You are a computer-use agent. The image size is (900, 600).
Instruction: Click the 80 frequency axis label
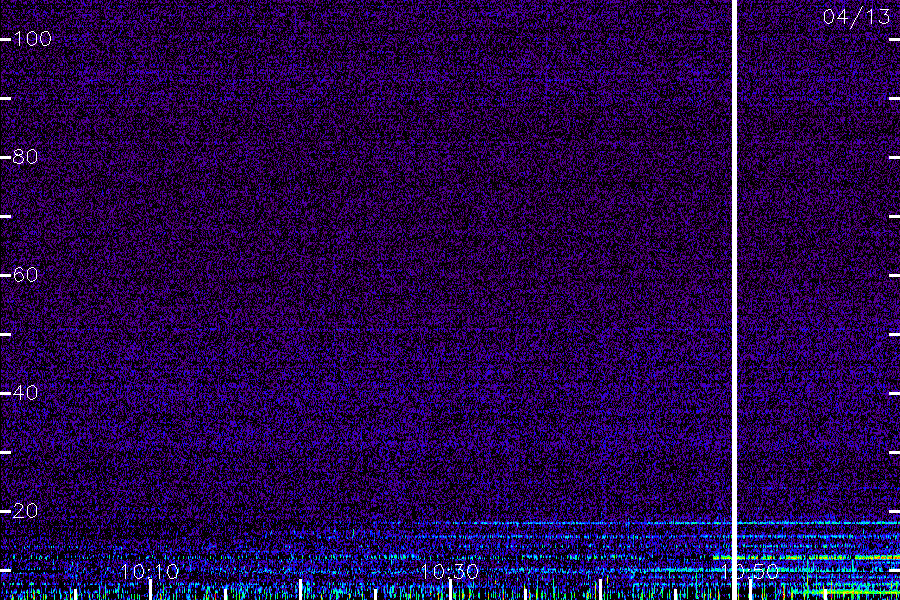point(25,157)
